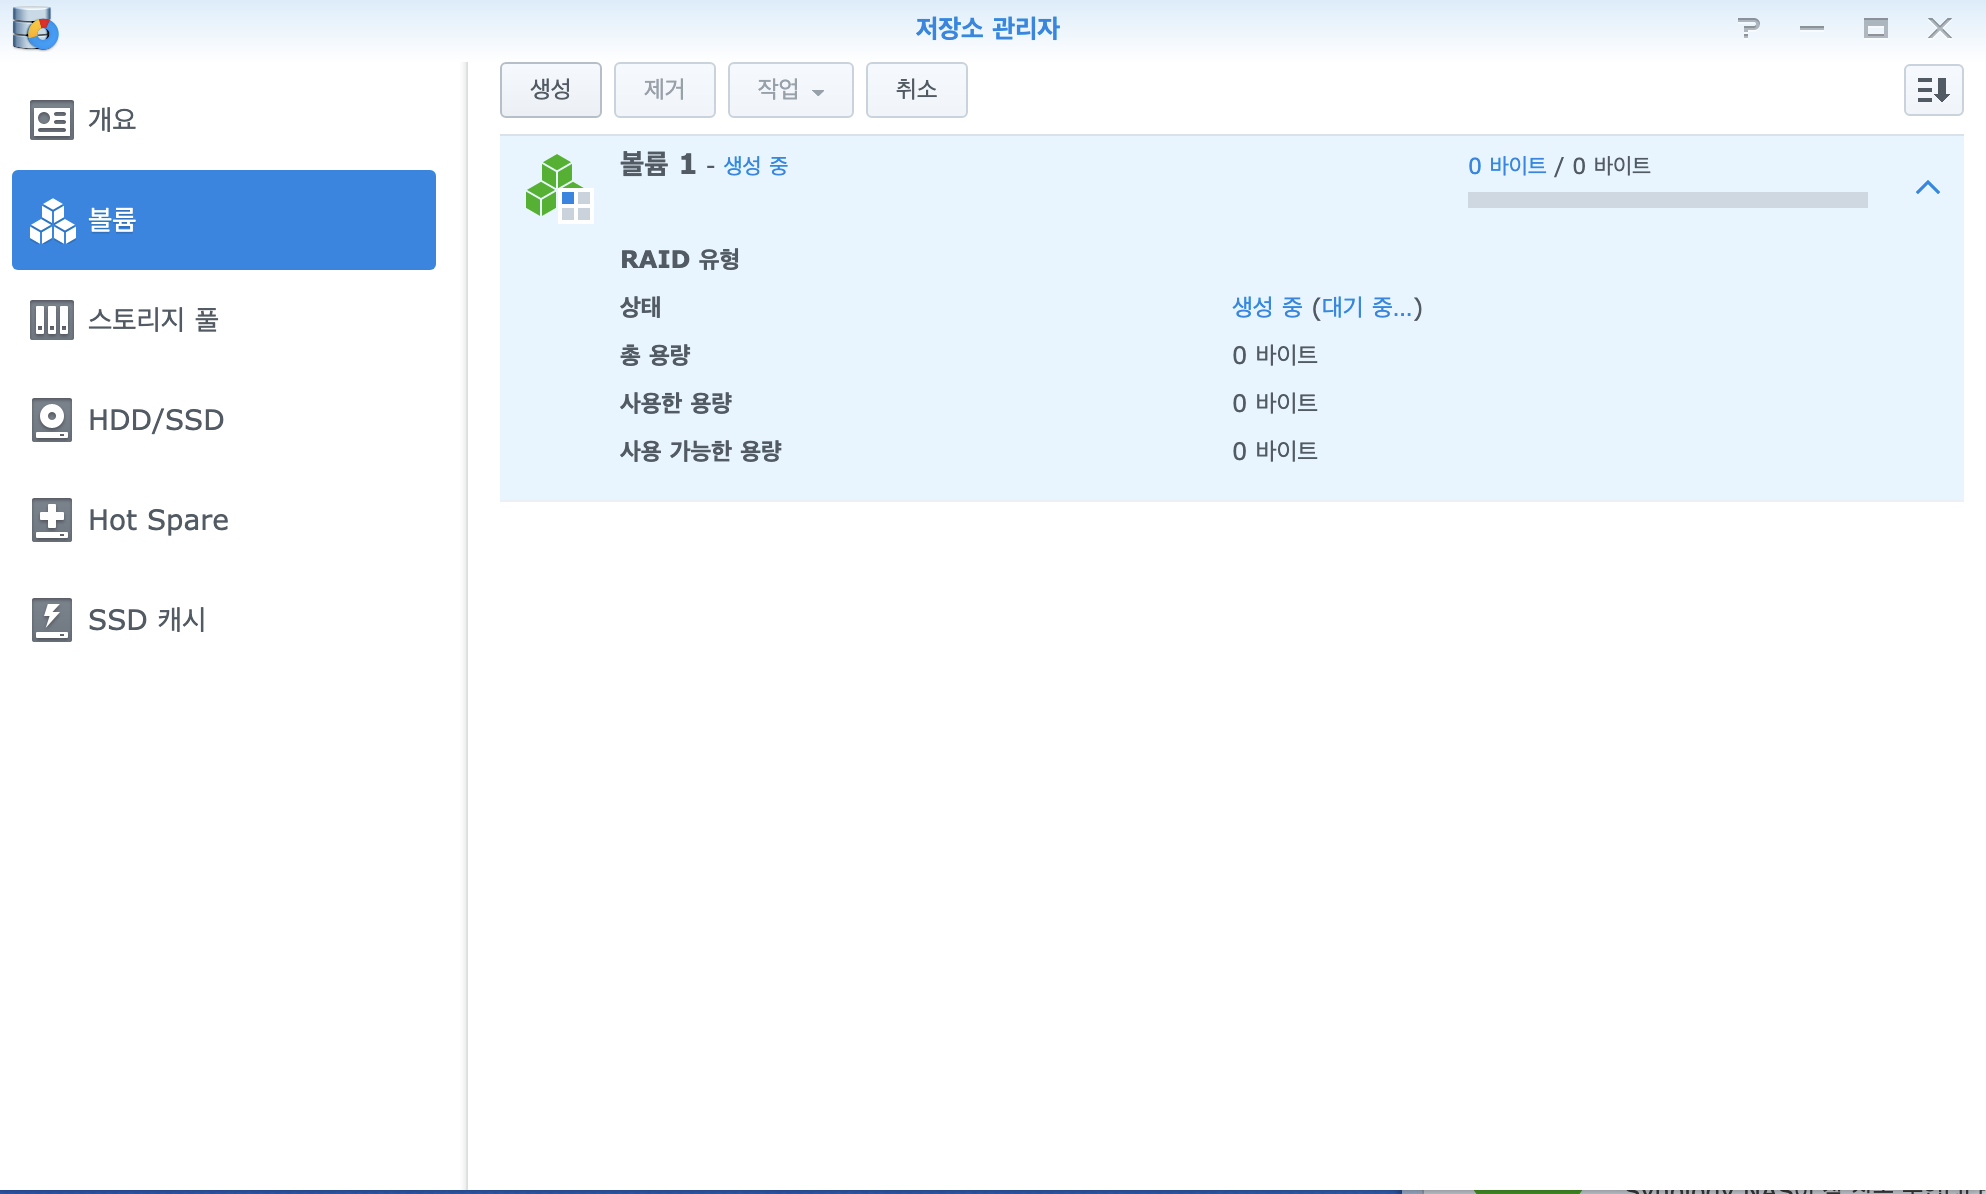
Task: Click the SSD 캐시 lightning icon
Action: tap(51, 620)
